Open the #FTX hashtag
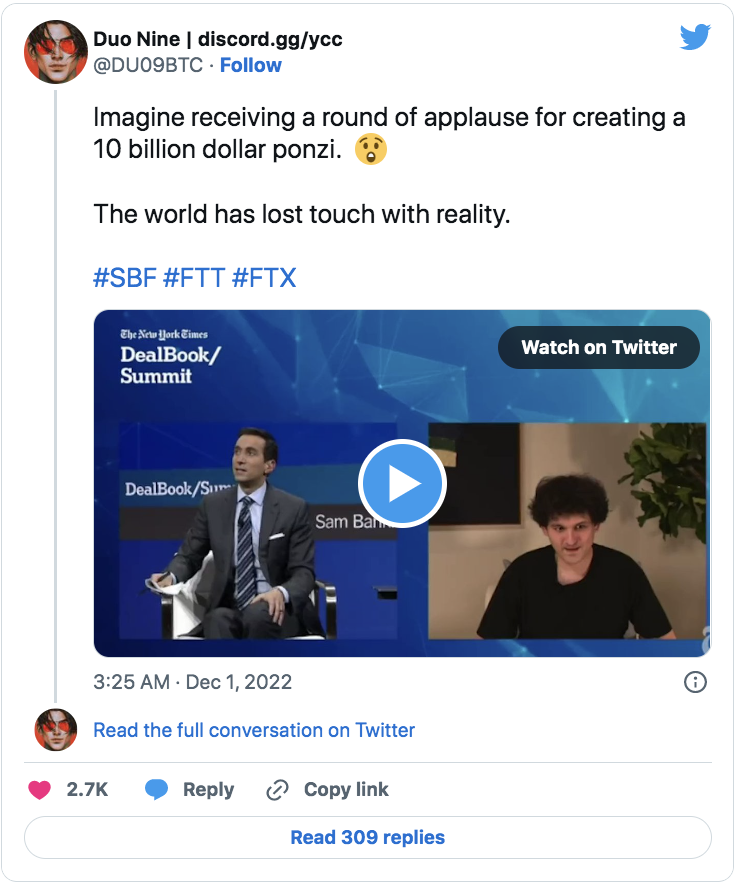This screenshot has height=882, width=736. coord(264,277)
